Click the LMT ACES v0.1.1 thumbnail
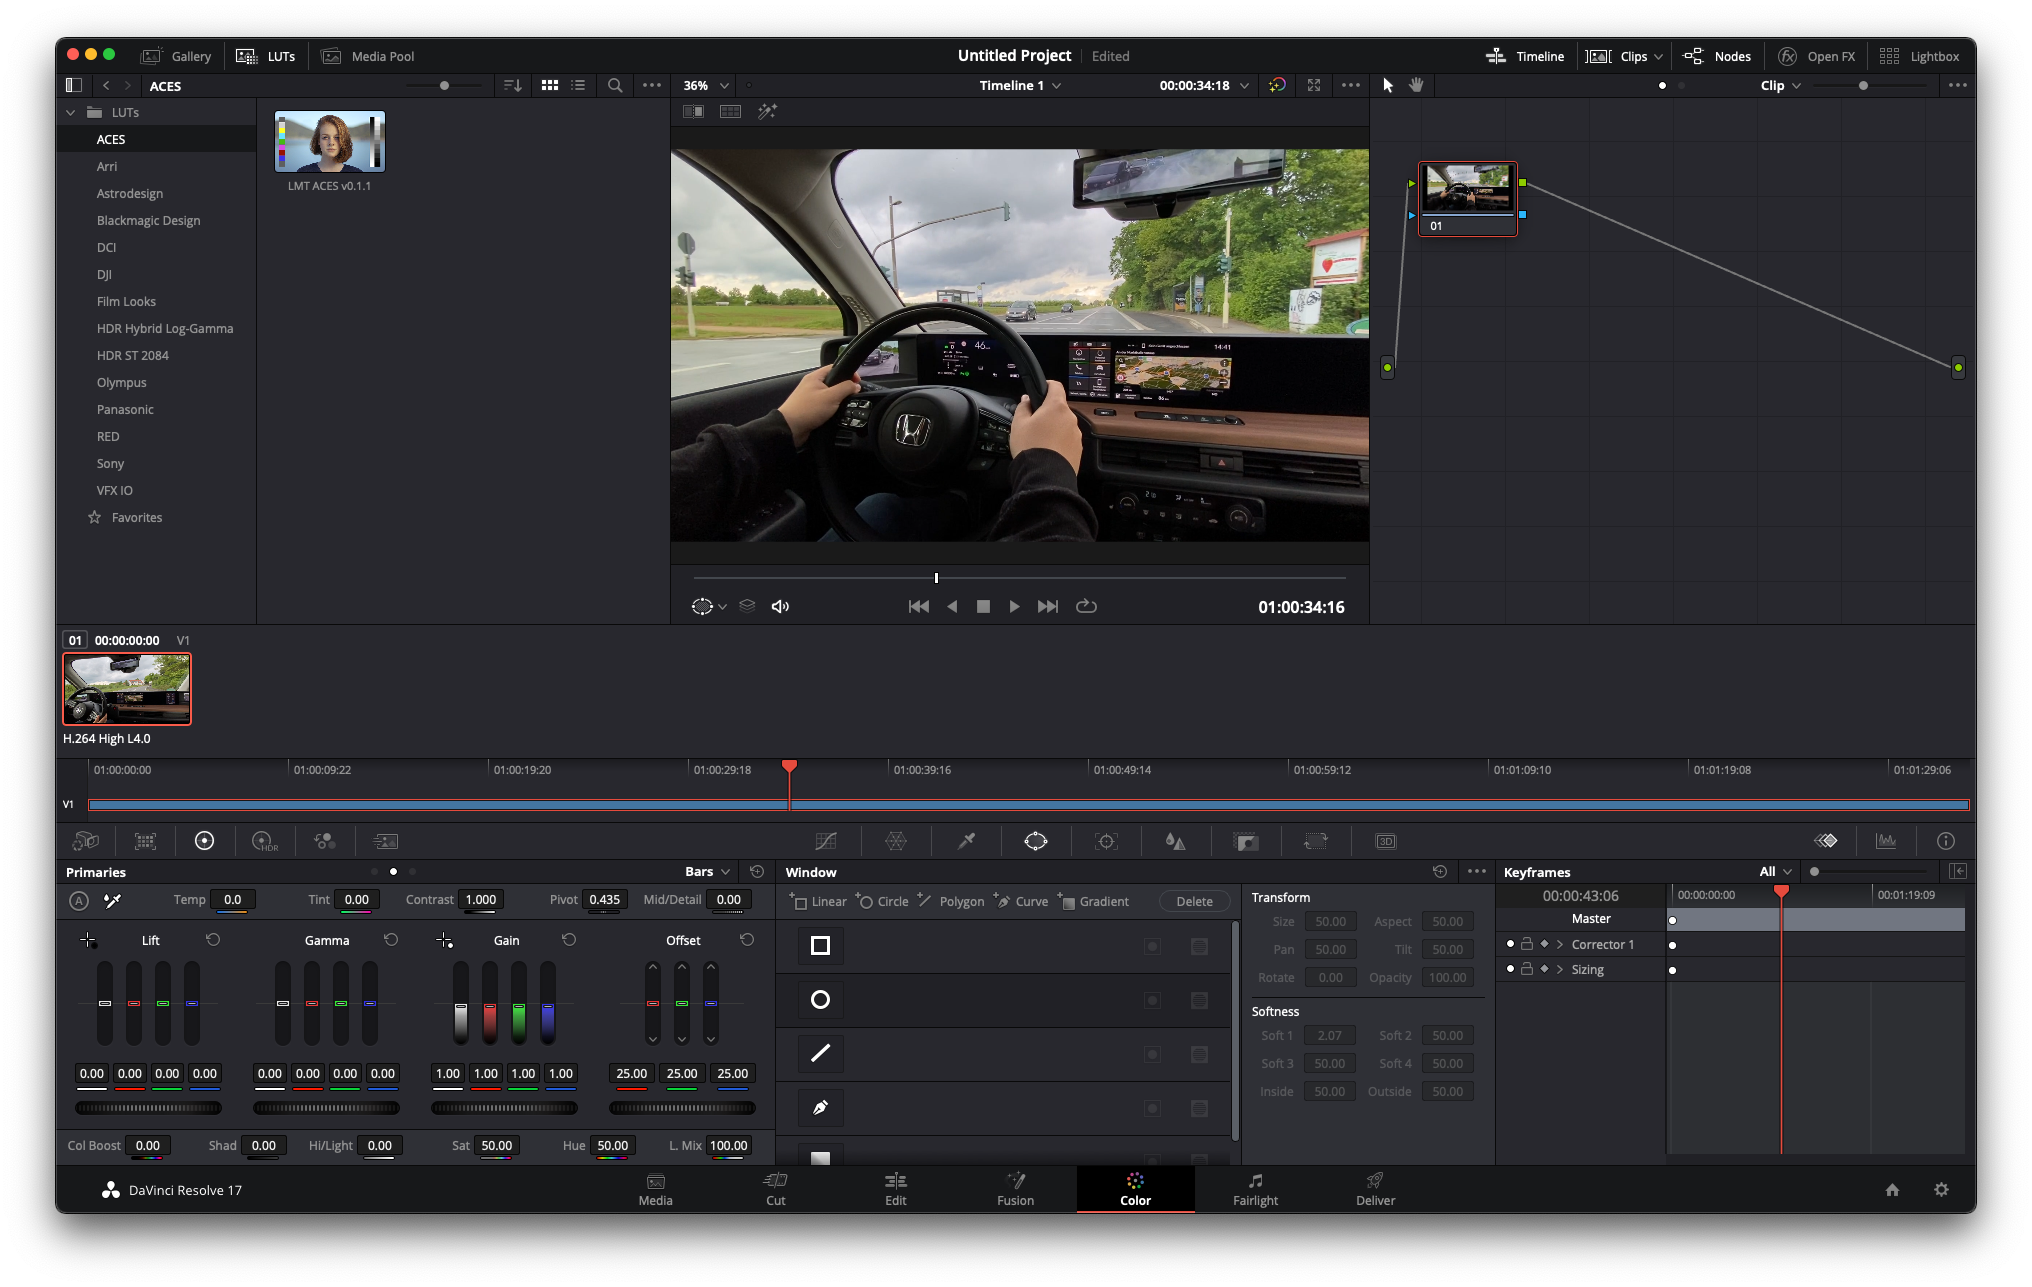Screen dimensions: 2032x1287 330,142
